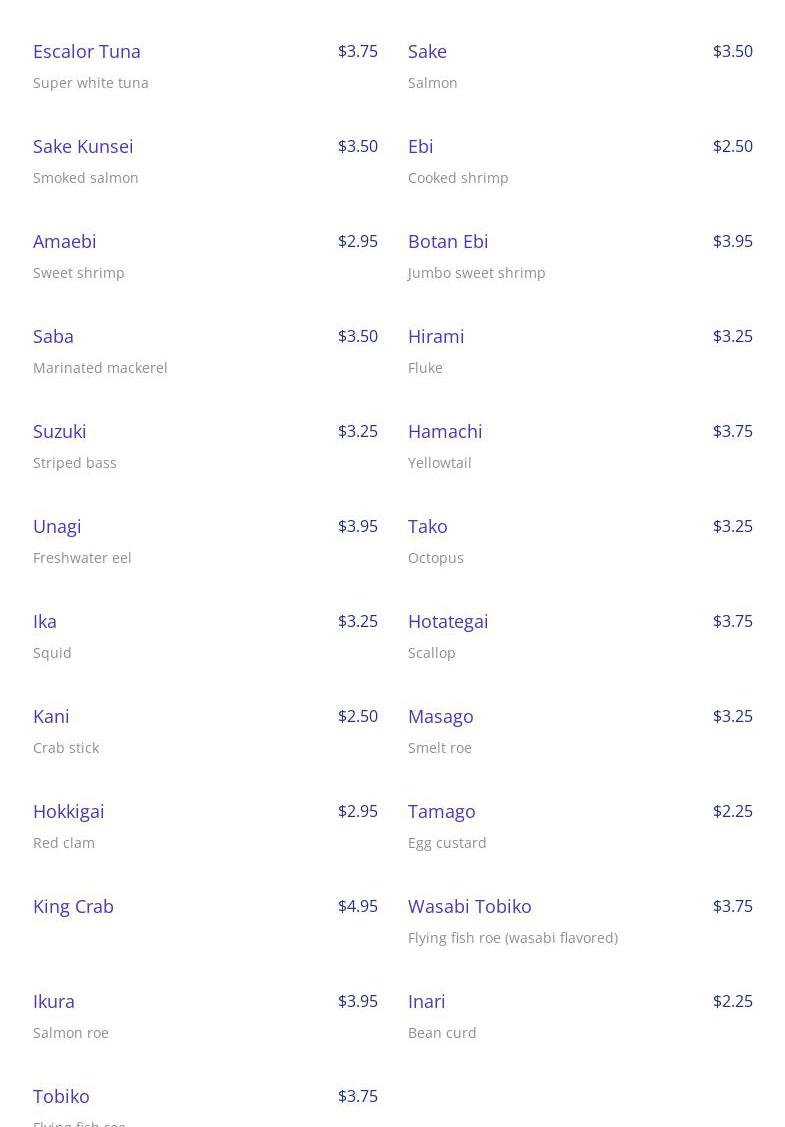785x1127 pixels.
Task: Click the Tako octopus title
Action: (428, 526)
